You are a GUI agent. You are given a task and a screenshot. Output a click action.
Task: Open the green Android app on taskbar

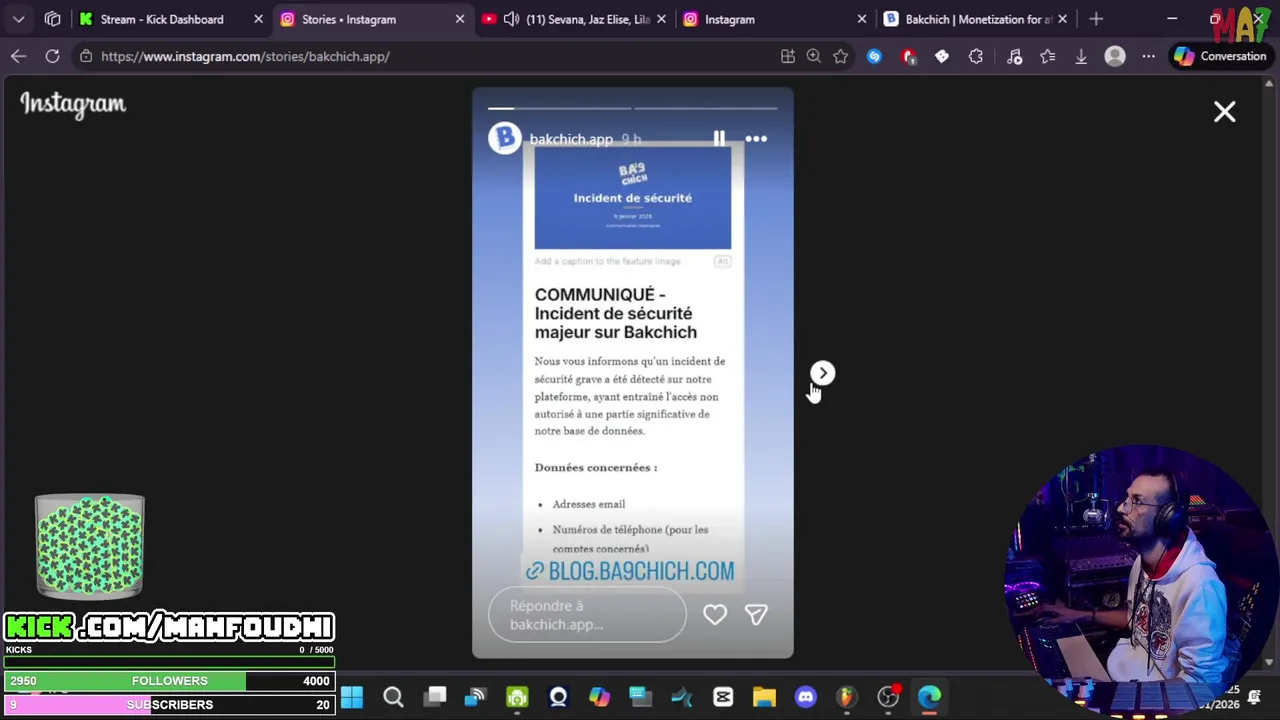(517, 697)
